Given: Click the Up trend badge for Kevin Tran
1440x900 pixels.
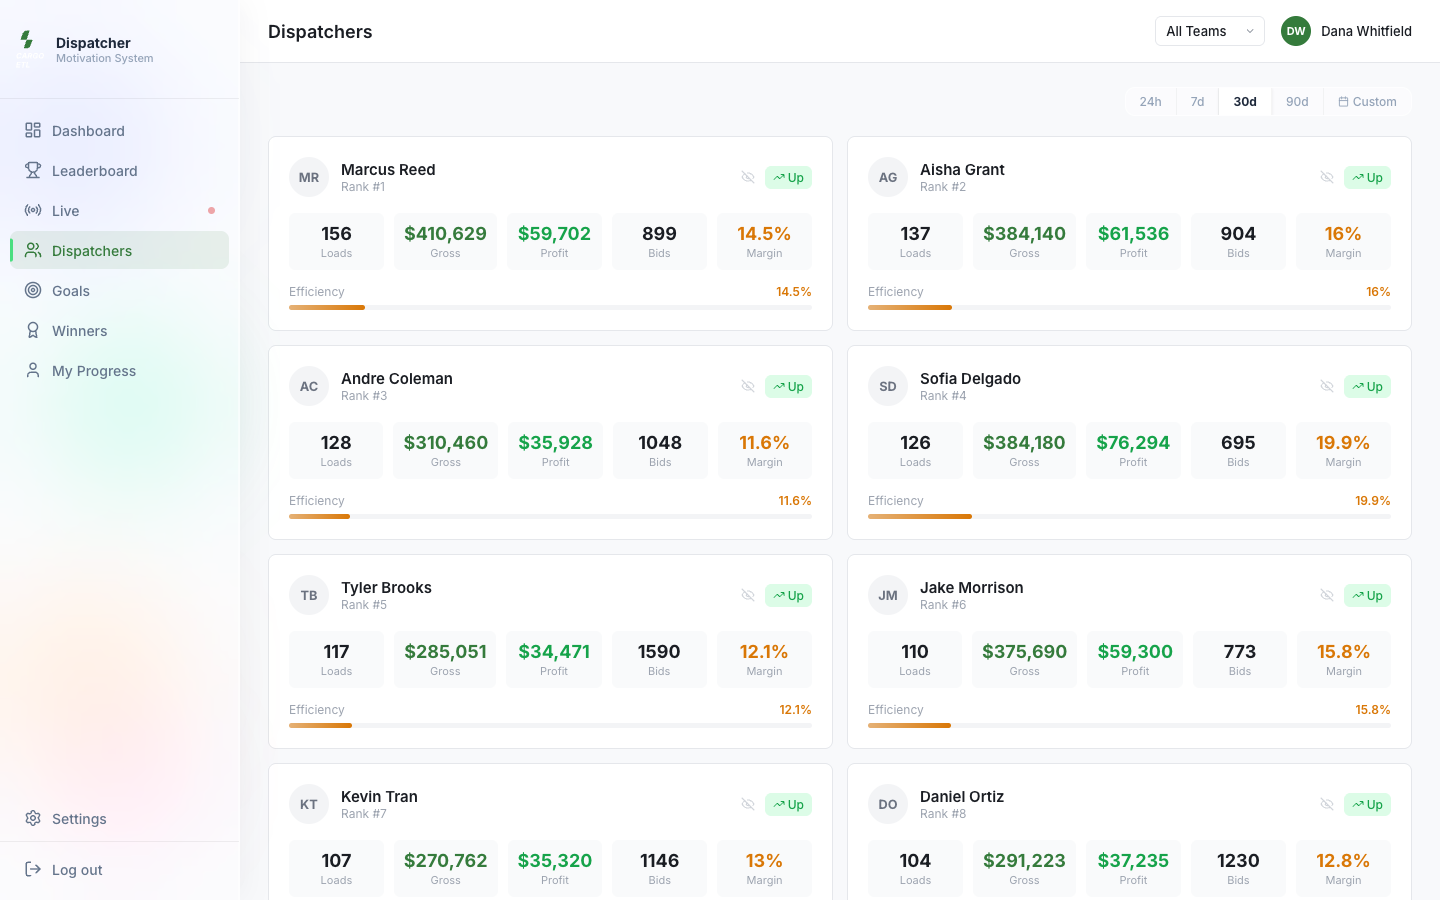Looking at the screenshot, I should [788, 804].
